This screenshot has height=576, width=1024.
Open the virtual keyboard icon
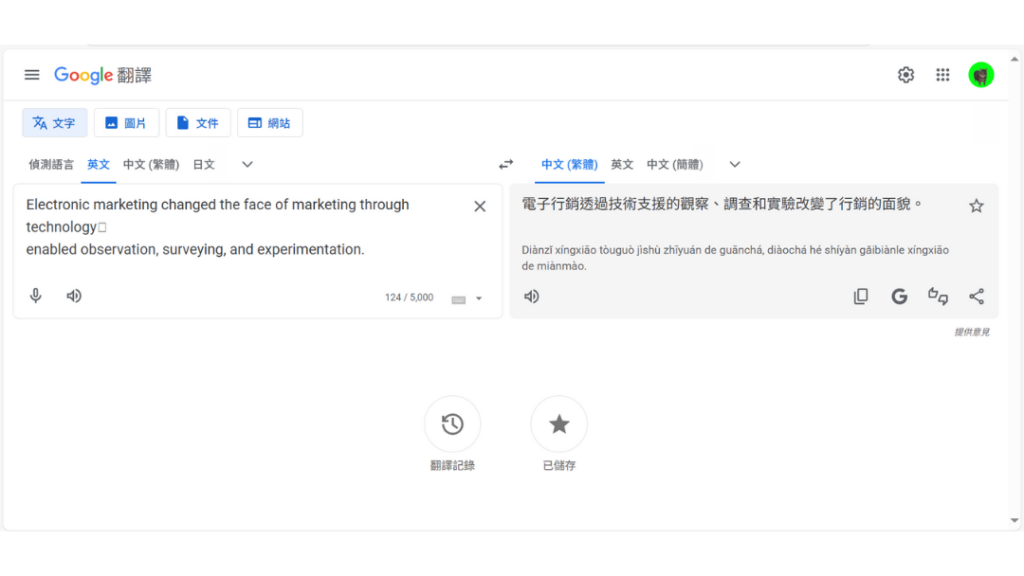click(458, 299)
